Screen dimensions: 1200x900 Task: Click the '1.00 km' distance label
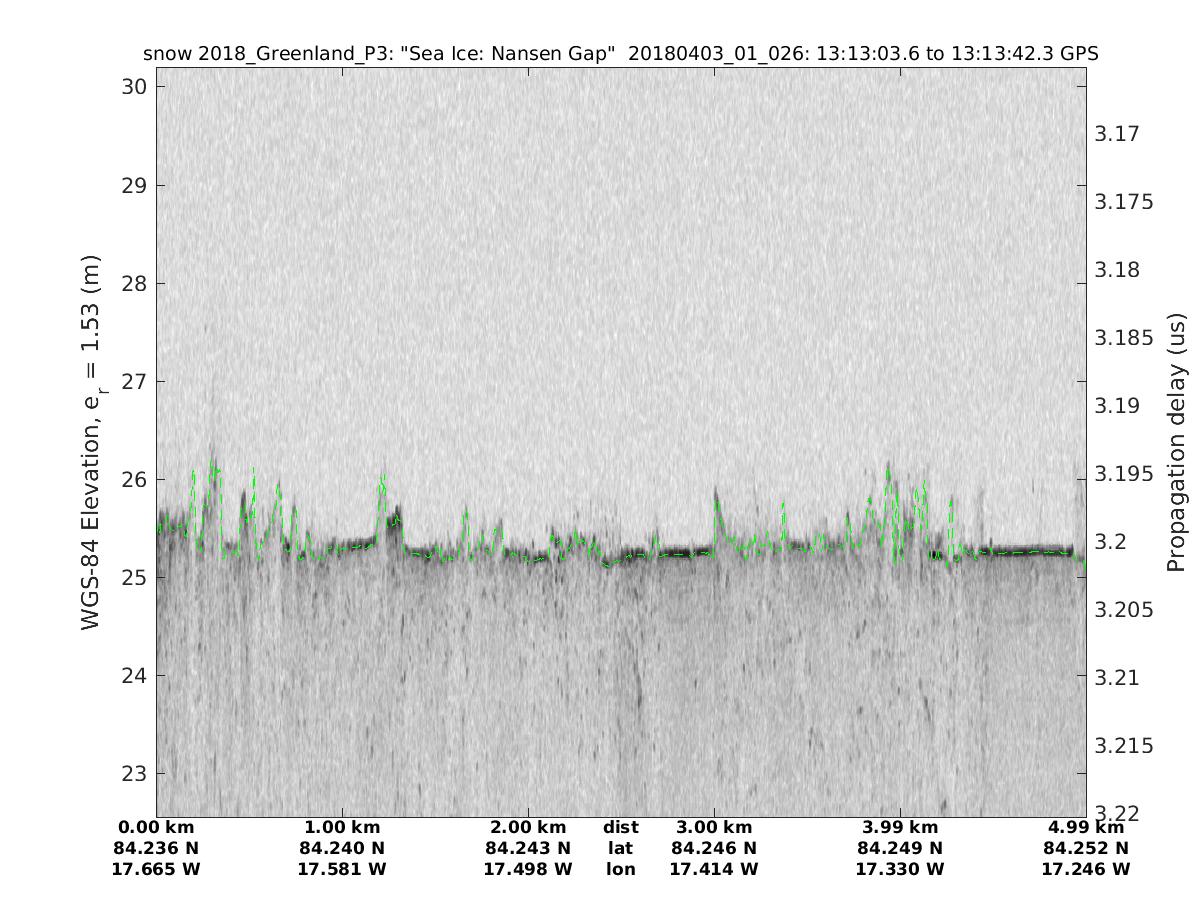coord(342,828)
